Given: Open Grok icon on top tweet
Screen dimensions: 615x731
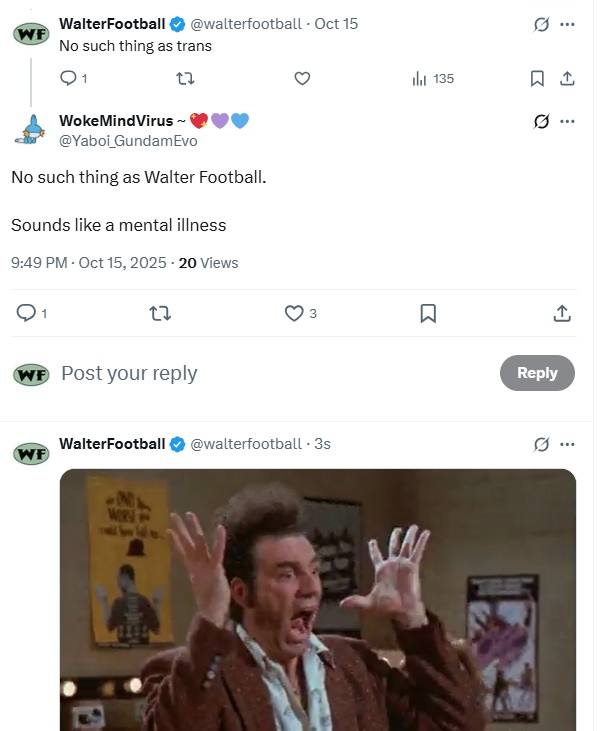Looking at the screenshot, I should coord(542,24).
